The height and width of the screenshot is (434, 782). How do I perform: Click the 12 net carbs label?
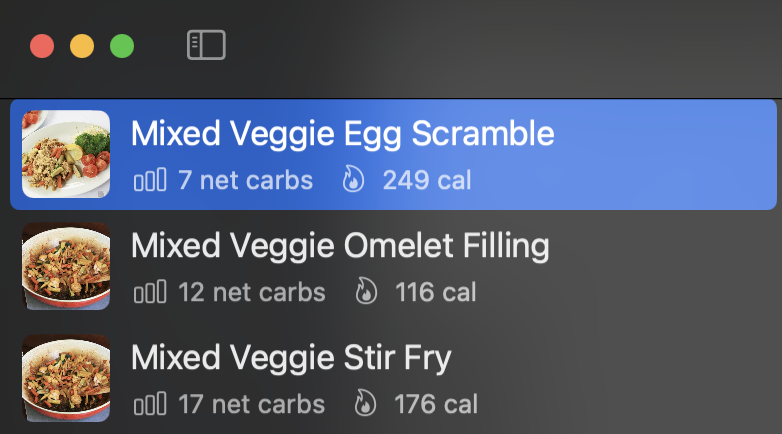[x=252, y=292]
